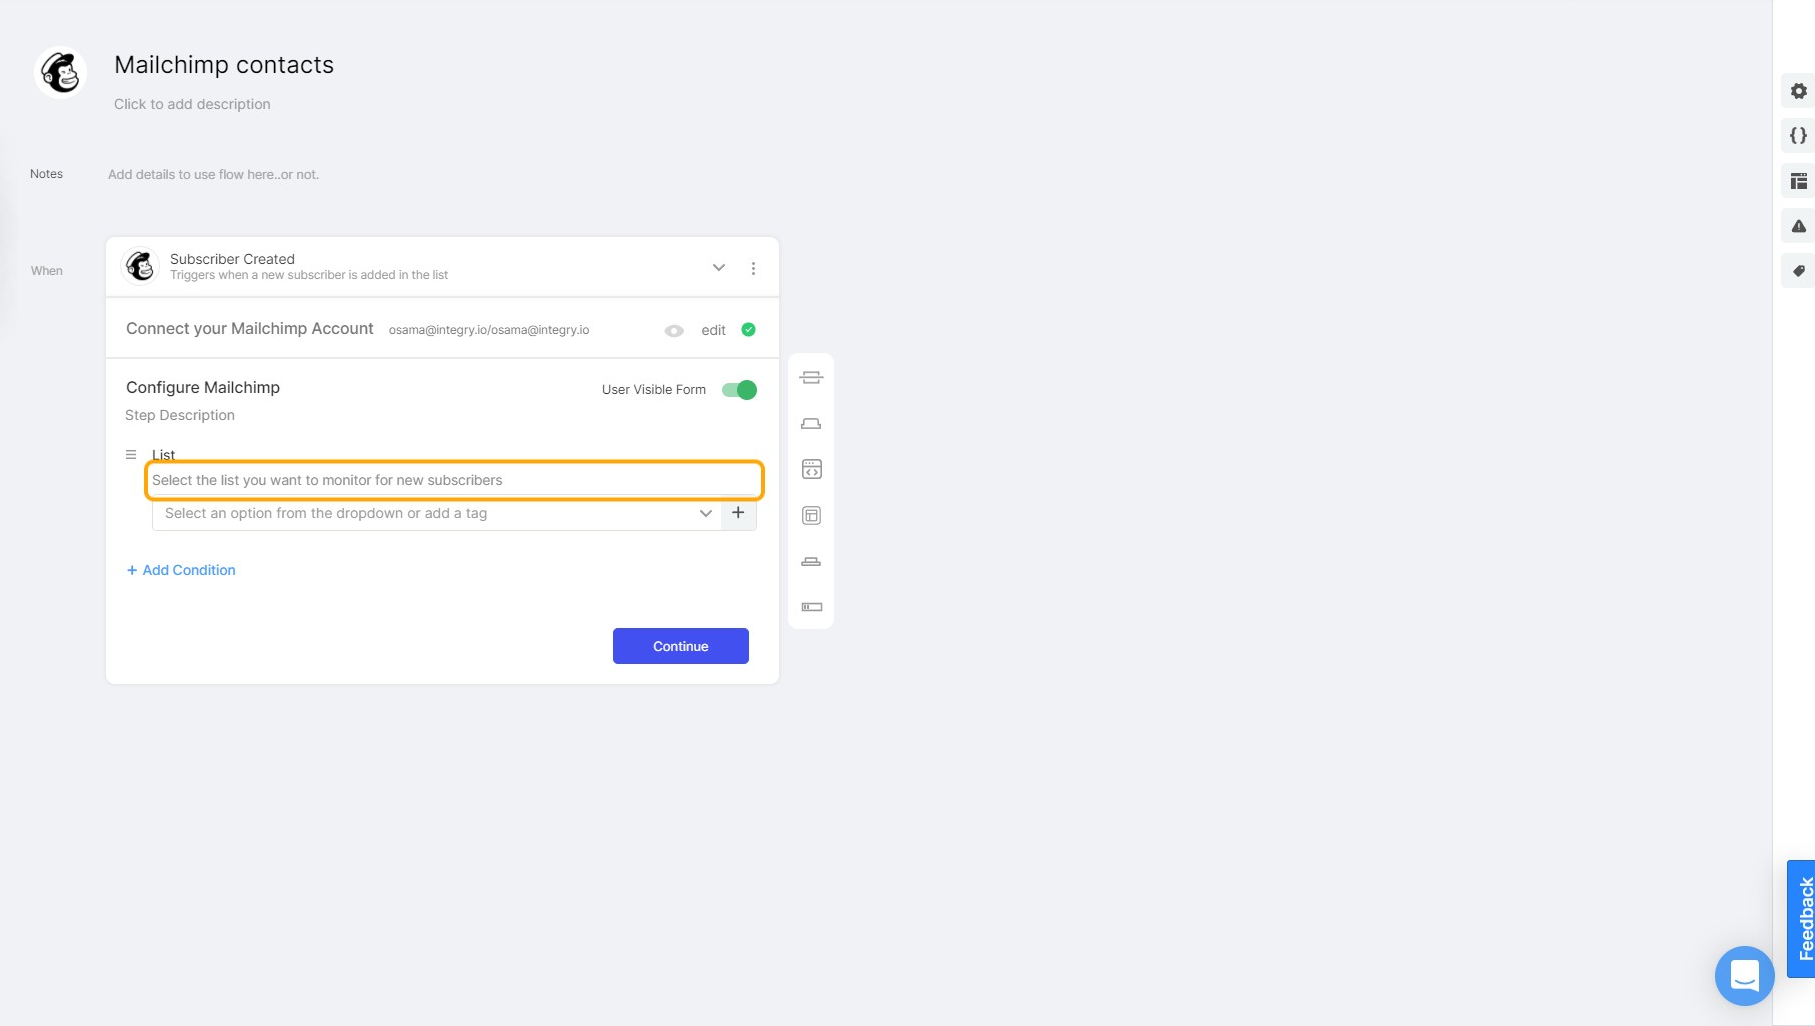Click Subscriber Created trigger title
Screen dimensions: 1815x1026
[x=232, y=259]
